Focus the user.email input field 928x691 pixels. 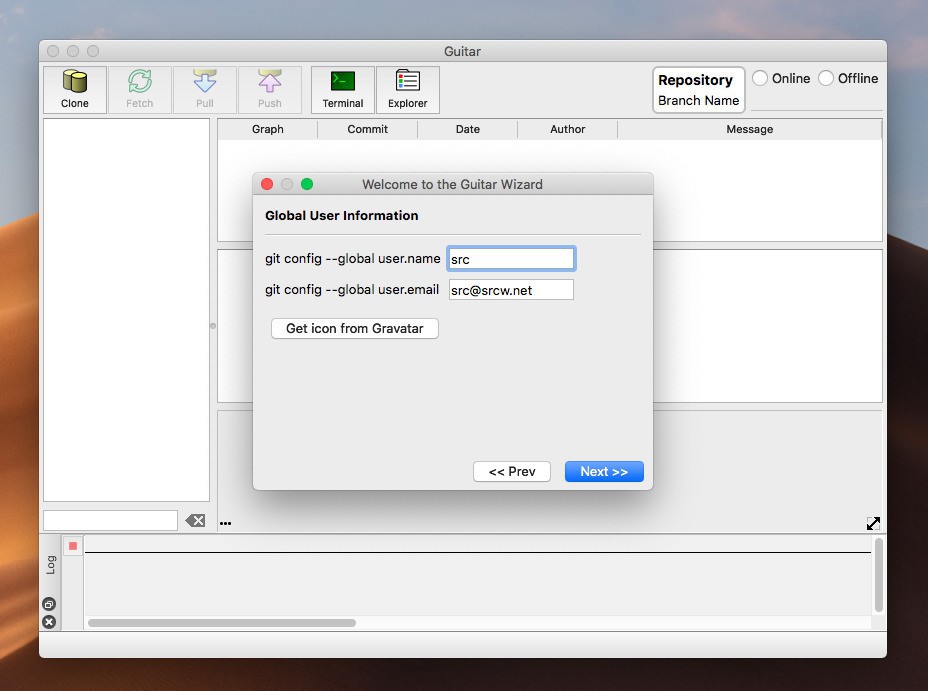point(511,290)
